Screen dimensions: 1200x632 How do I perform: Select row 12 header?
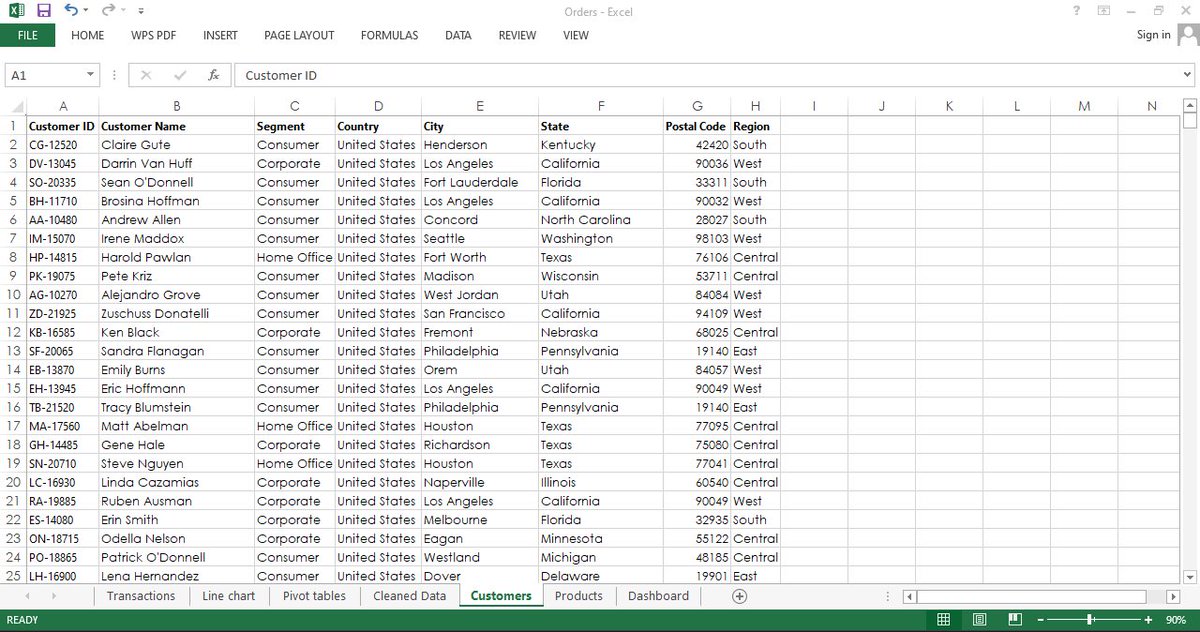click(x=13, y=332)
